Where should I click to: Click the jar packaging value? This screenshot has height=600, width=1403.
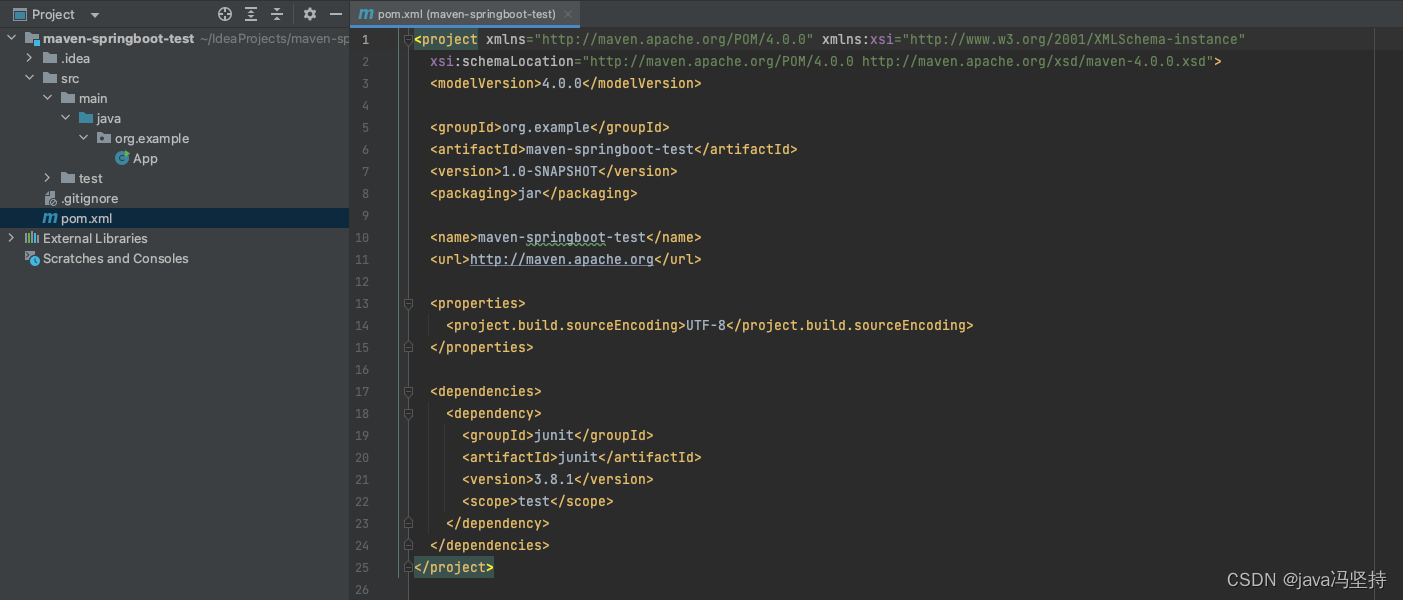coord(529,193)
